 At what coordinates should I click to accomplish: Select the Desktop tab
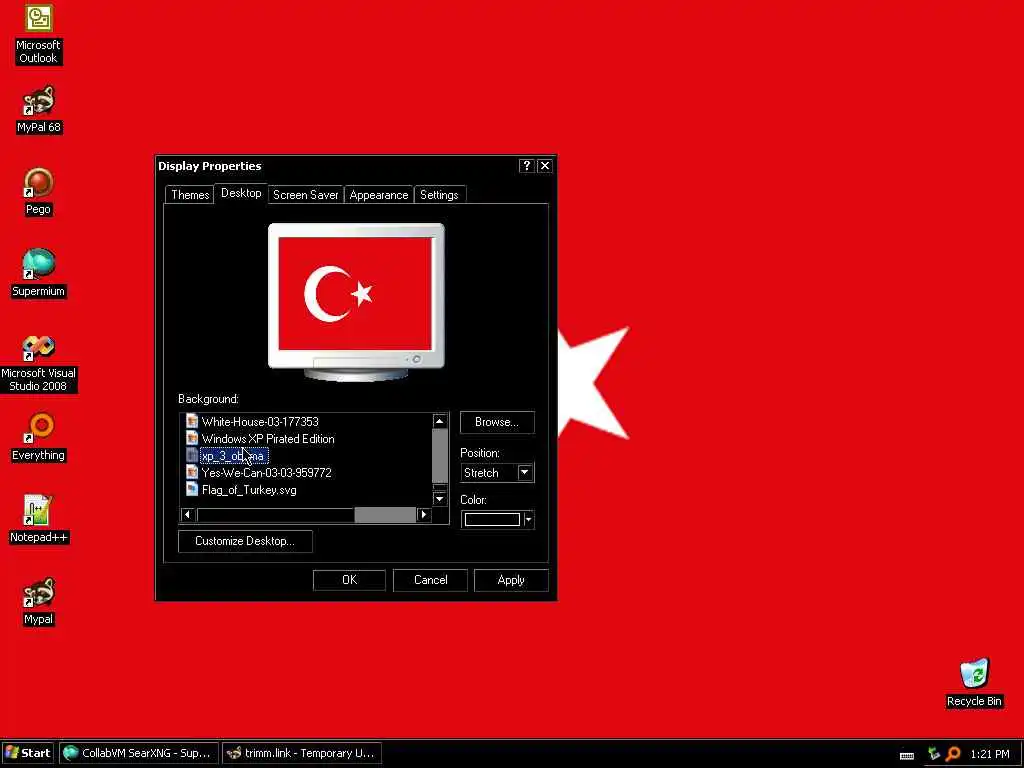(241, 193)
